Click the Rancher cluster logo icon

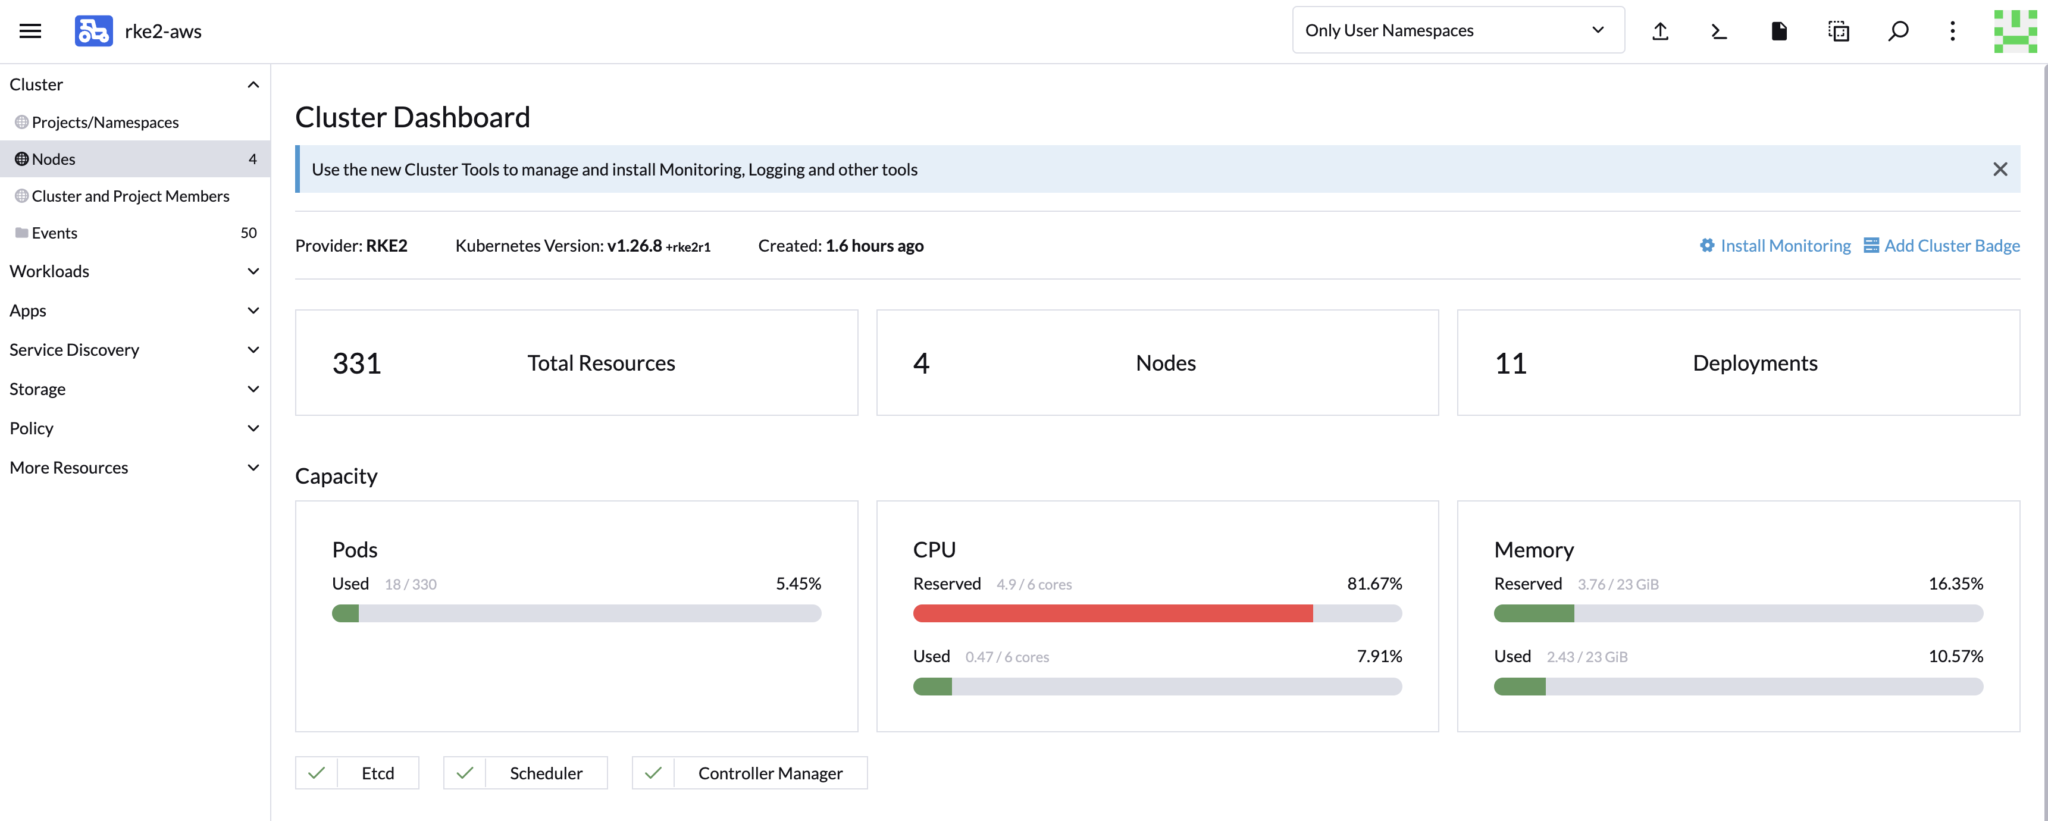pyautogui.click(x=93, y=31)
